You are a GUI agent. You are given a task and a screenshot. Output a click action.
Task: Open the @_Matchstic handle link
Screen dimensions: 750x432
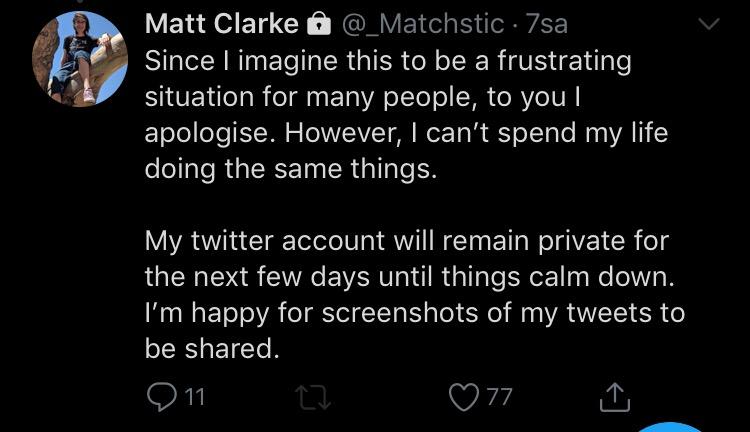point(423,23)
